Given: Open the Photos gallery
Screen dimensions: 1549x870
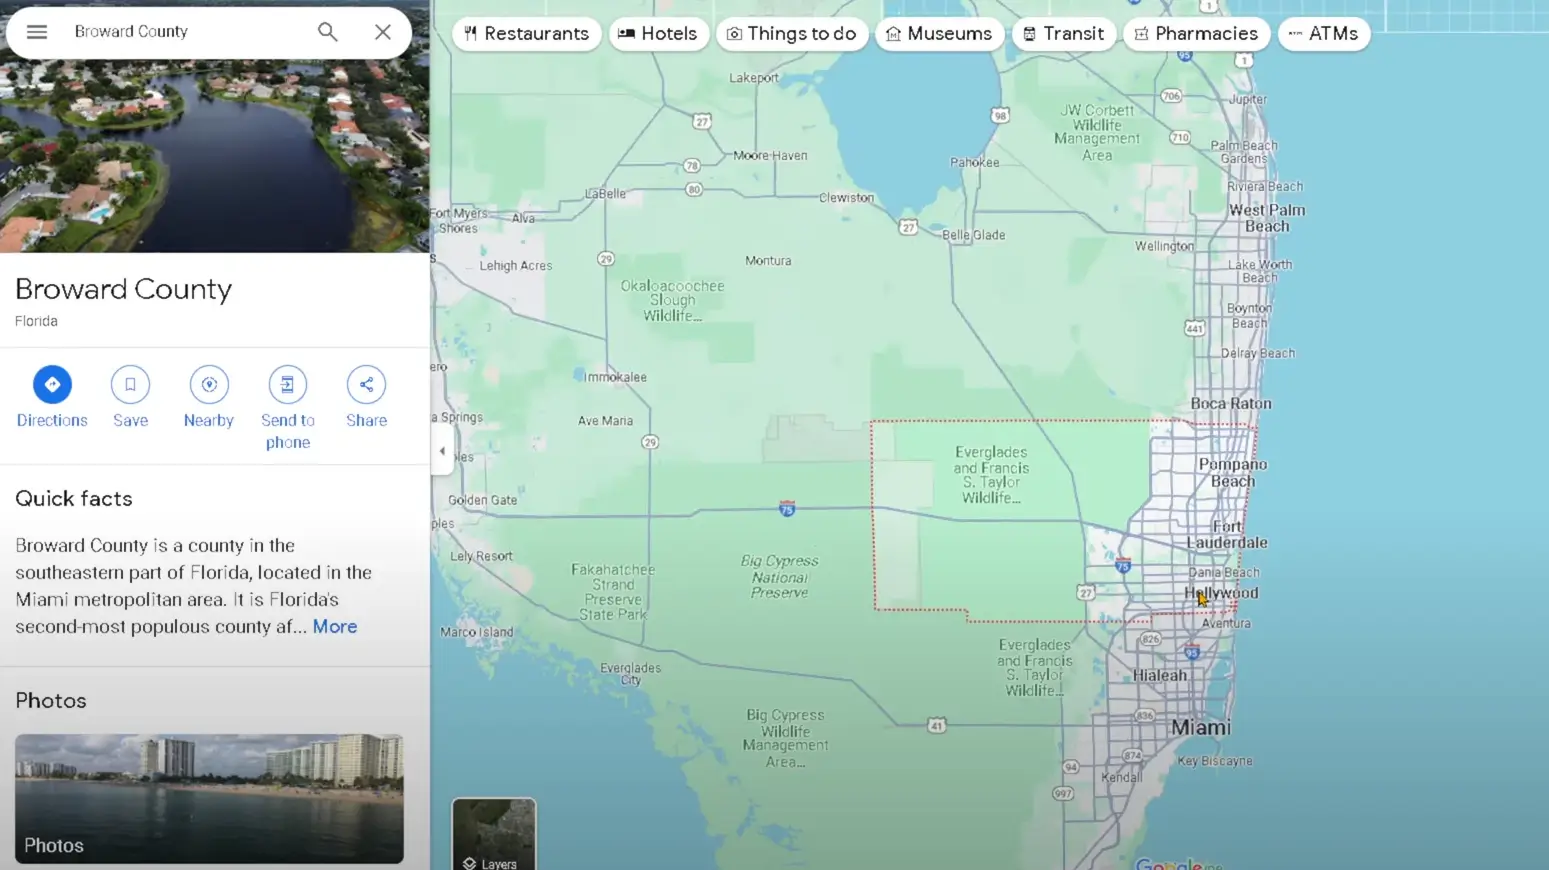Looking at the screenshot, I should pyautogui.click(x=51, y=700).
